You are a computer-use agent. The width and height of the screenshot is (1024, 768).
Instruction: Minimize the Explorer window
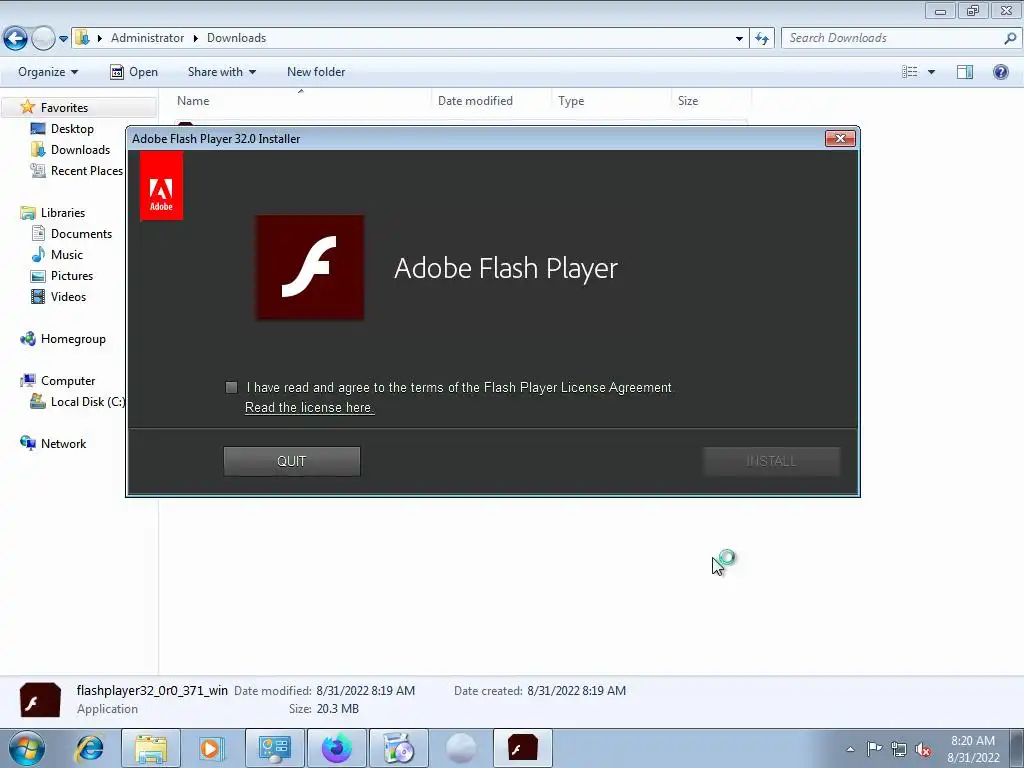click(940, 10)
